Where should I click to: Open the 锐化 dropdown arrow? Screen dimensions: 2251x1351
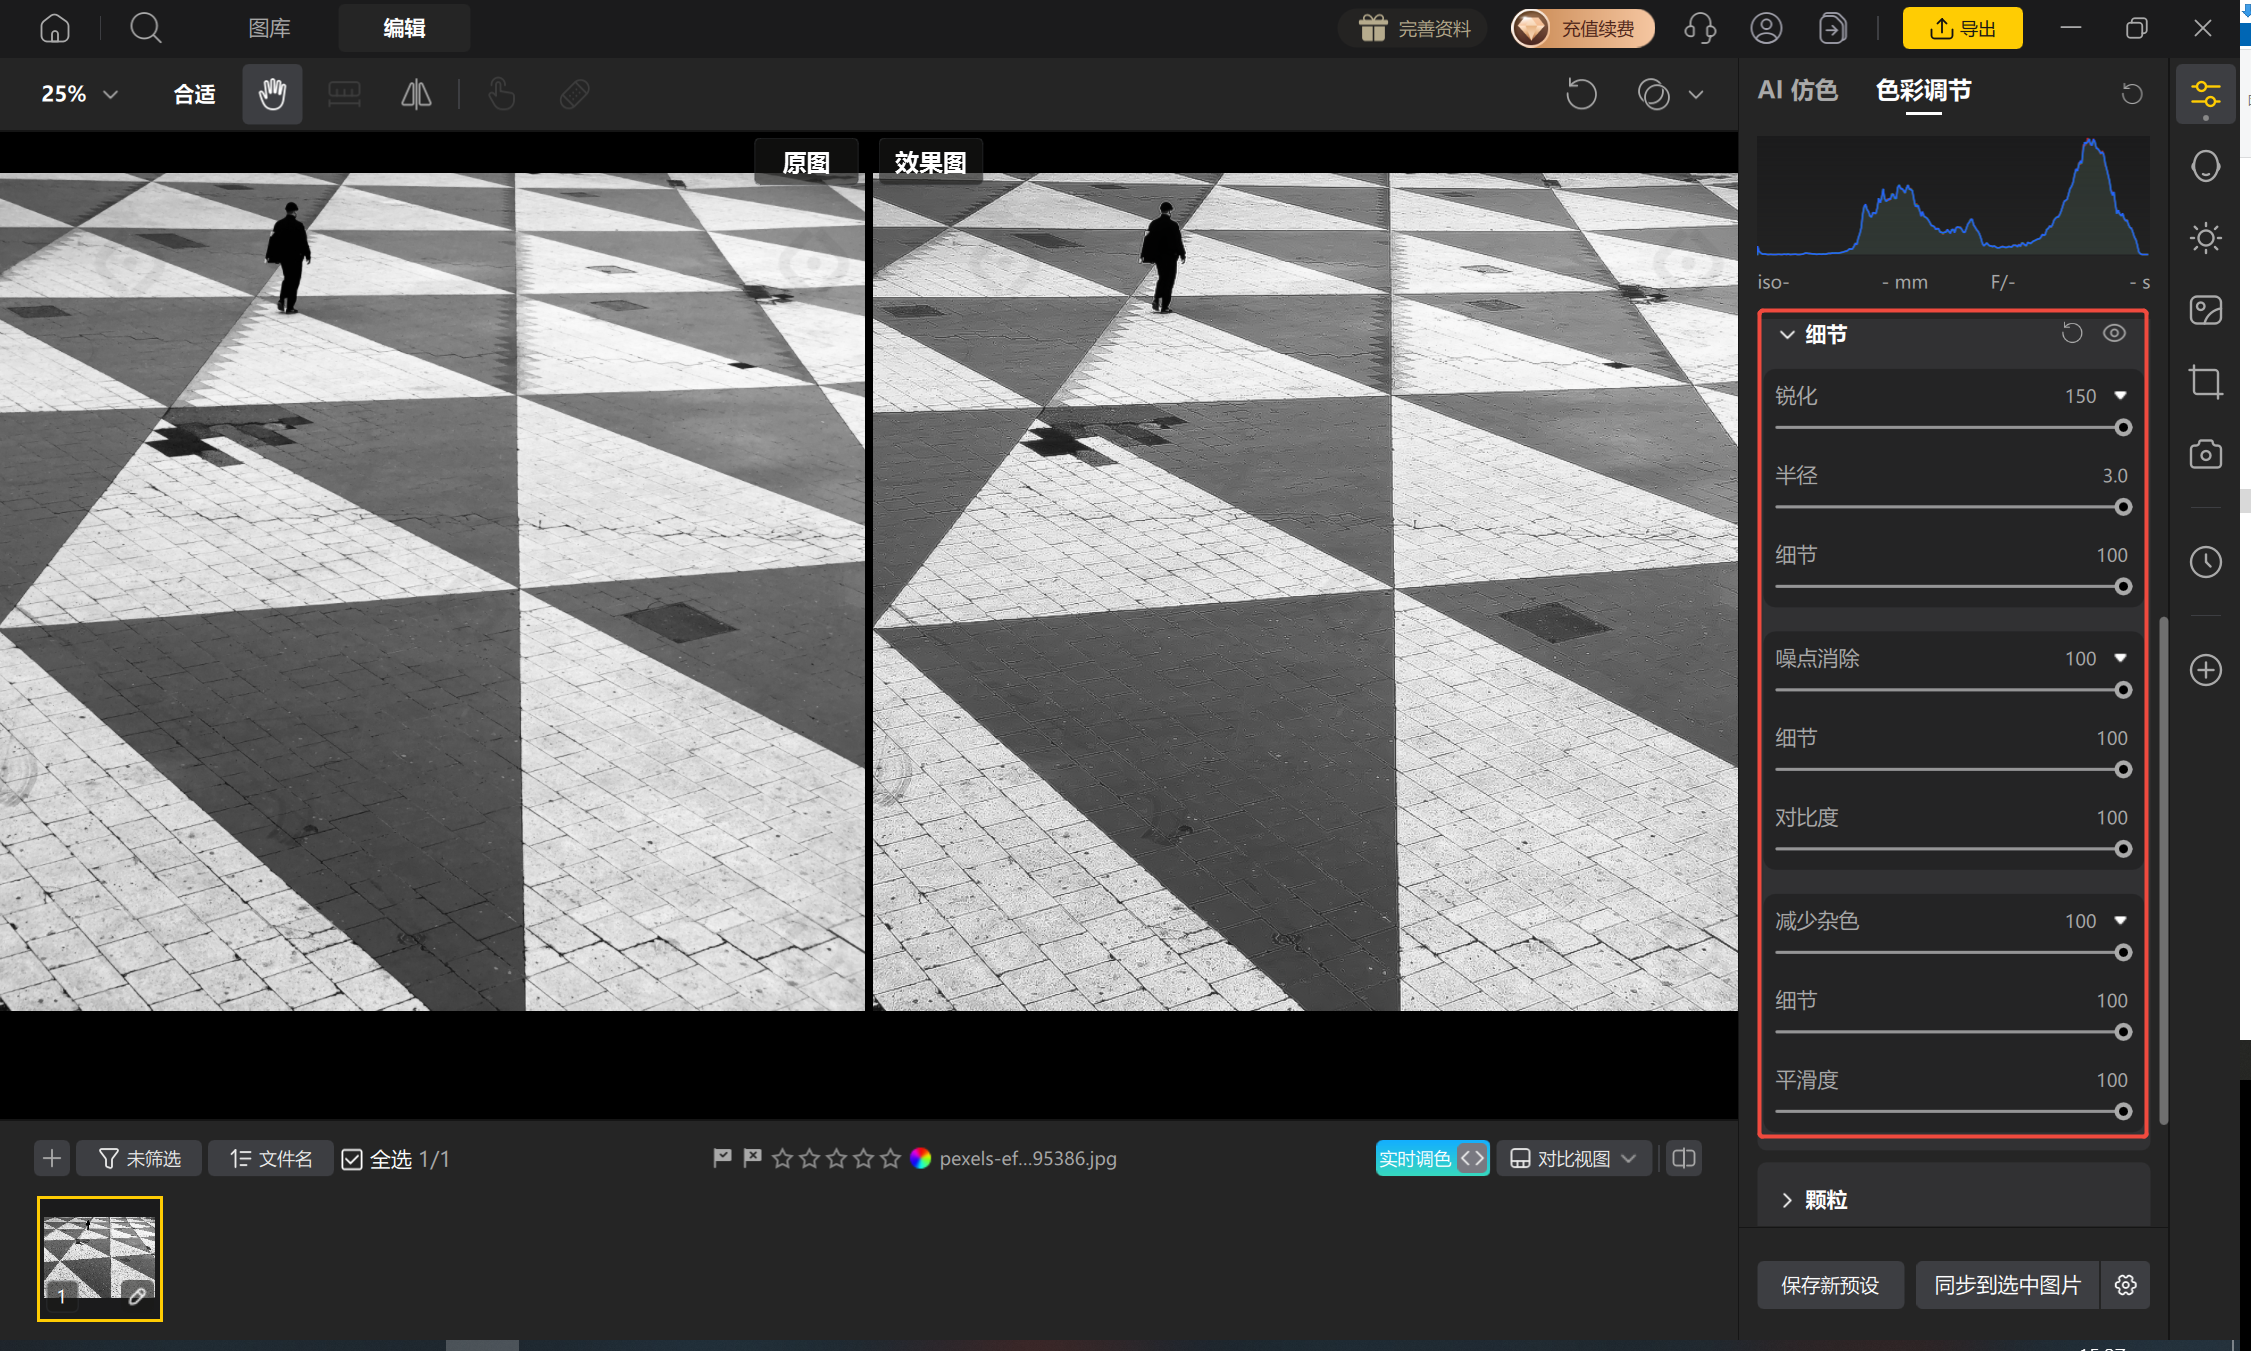point(2120,396)
